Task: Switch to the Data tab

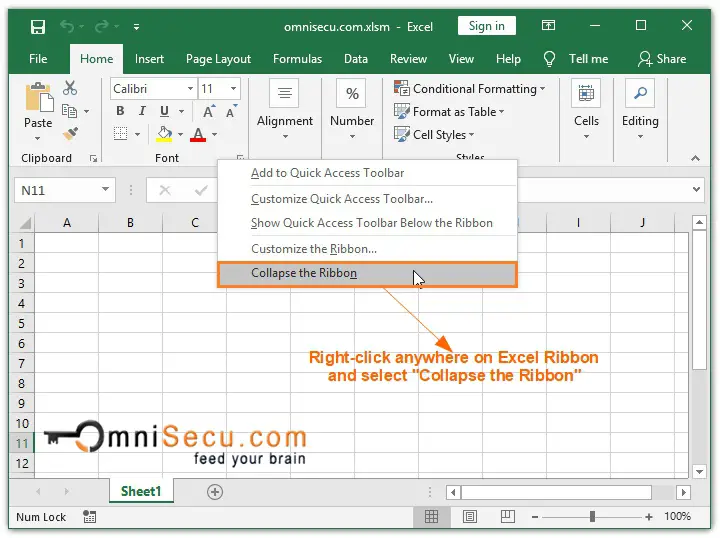Action: [356, 59]
